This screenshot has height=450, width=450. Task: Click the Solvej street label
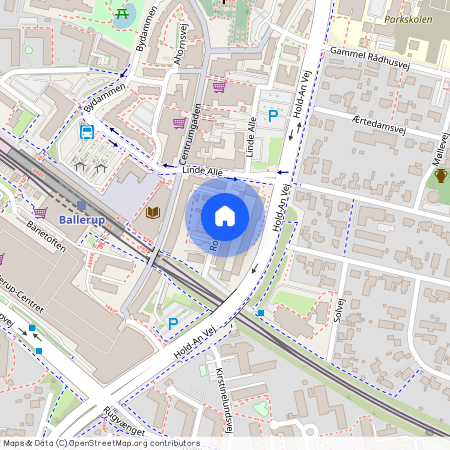tap(338, 310)
